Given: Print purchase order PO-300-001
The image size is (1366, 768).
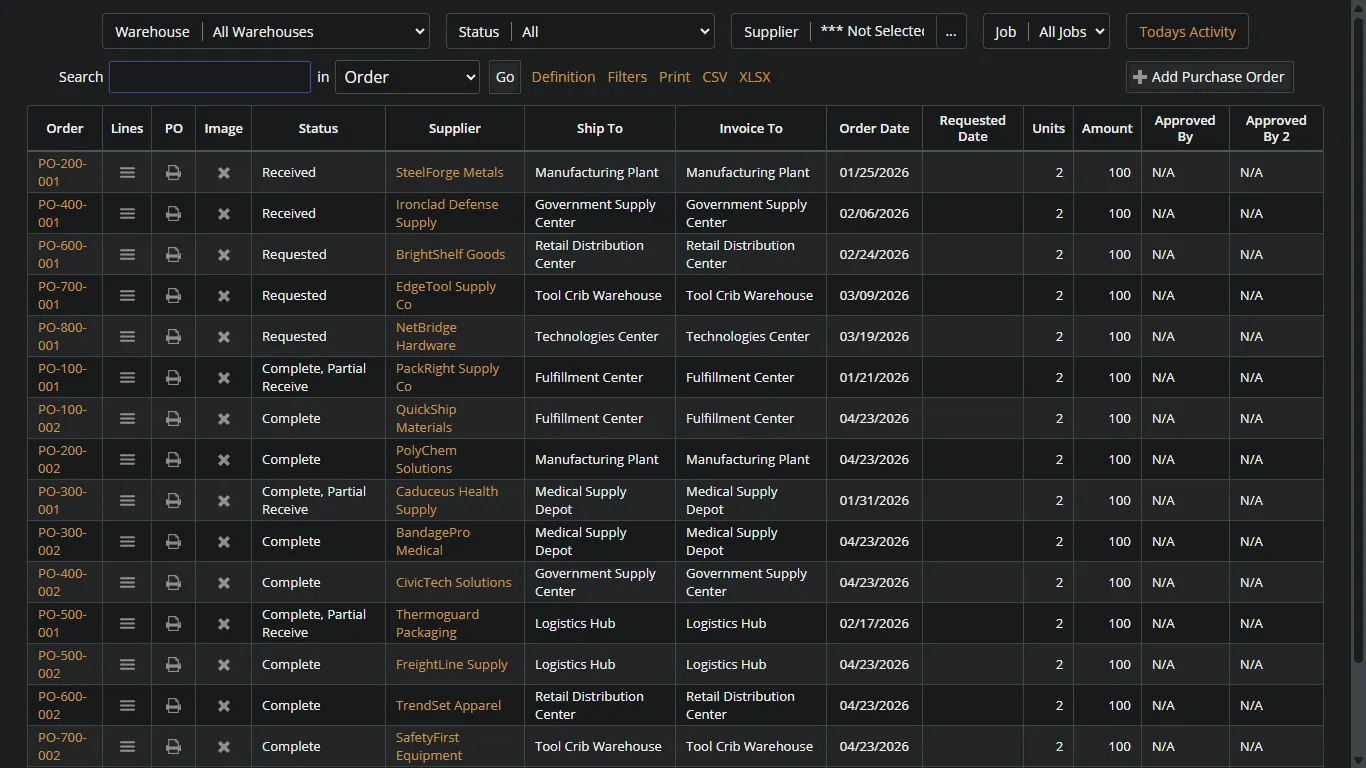Looking at the screenshot, I should (173, 501).
